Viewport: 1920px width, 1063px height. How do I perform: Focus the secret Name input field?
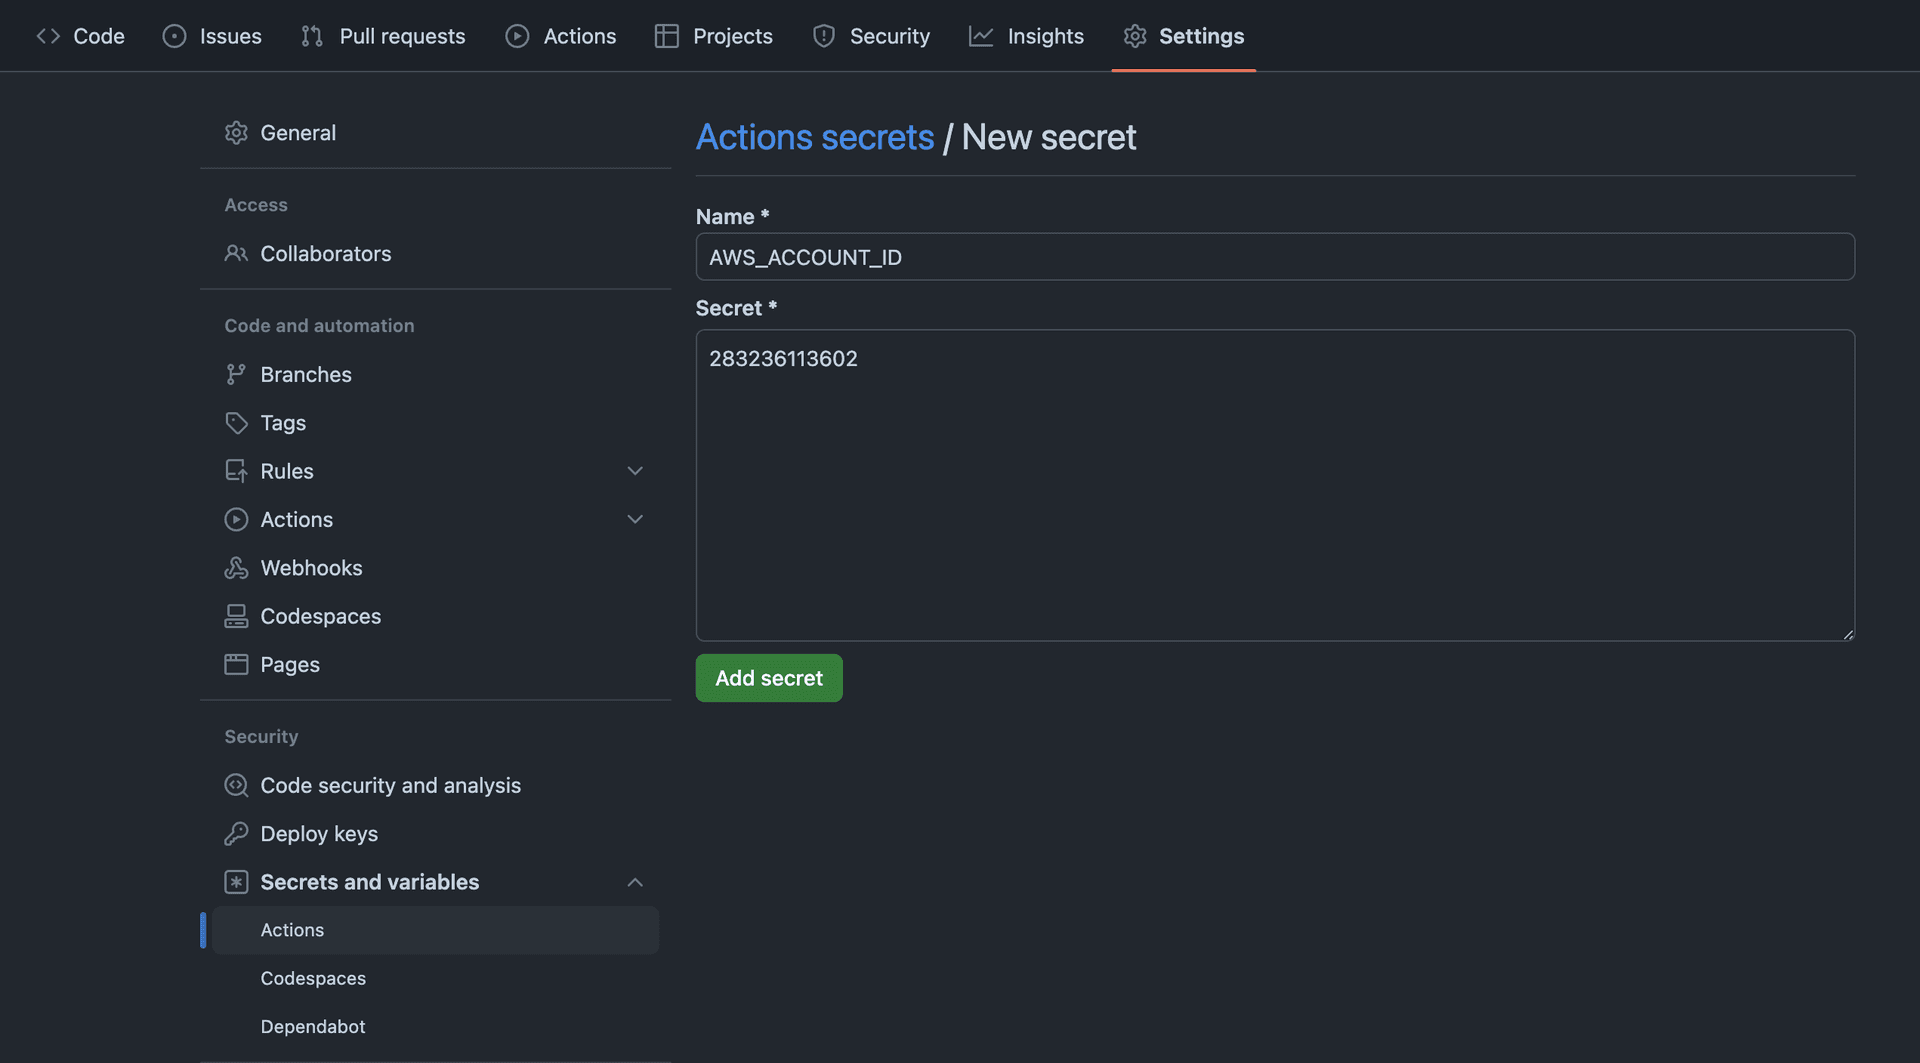1274,257
